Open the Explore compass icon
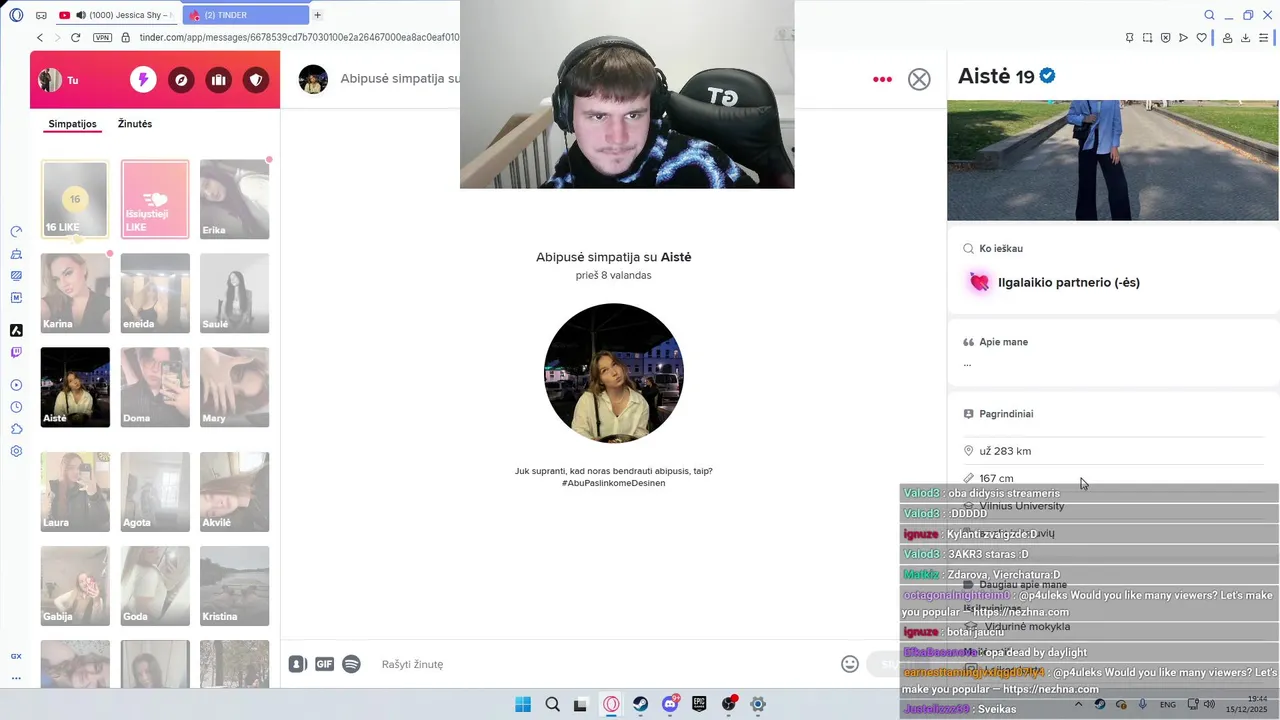This screenshot has height=720, width=1280. coord(181,80)
